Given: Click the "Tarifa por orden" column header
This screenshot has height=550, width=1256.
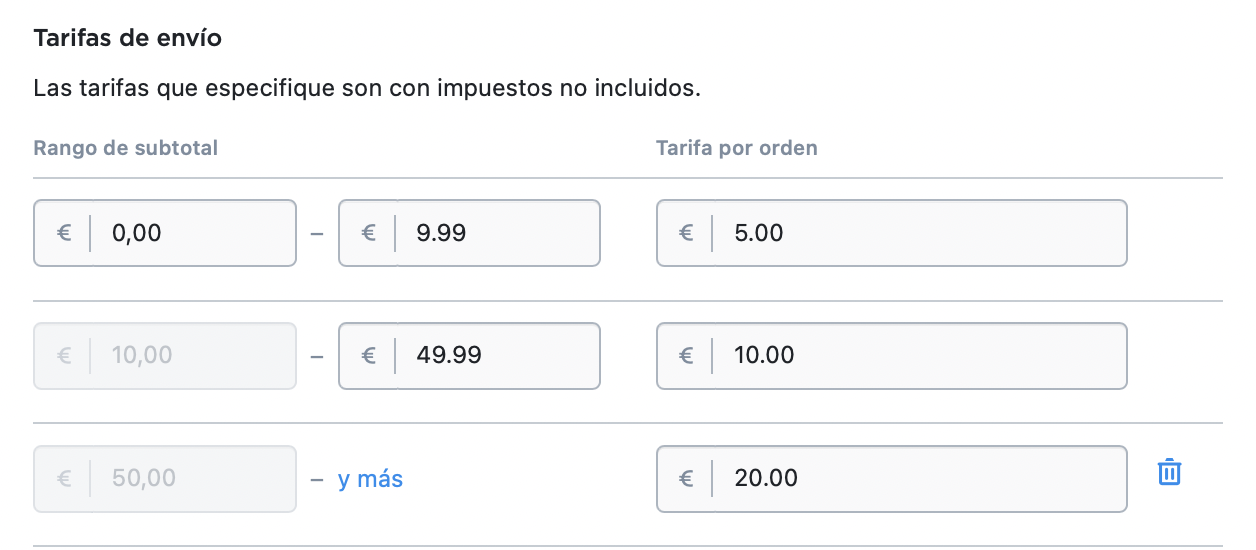Looking at the screenshot, I should tap(737, 148).
